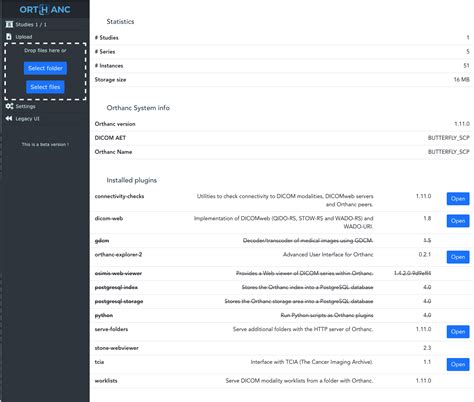Open the connectivity-checks plugin

458,199
